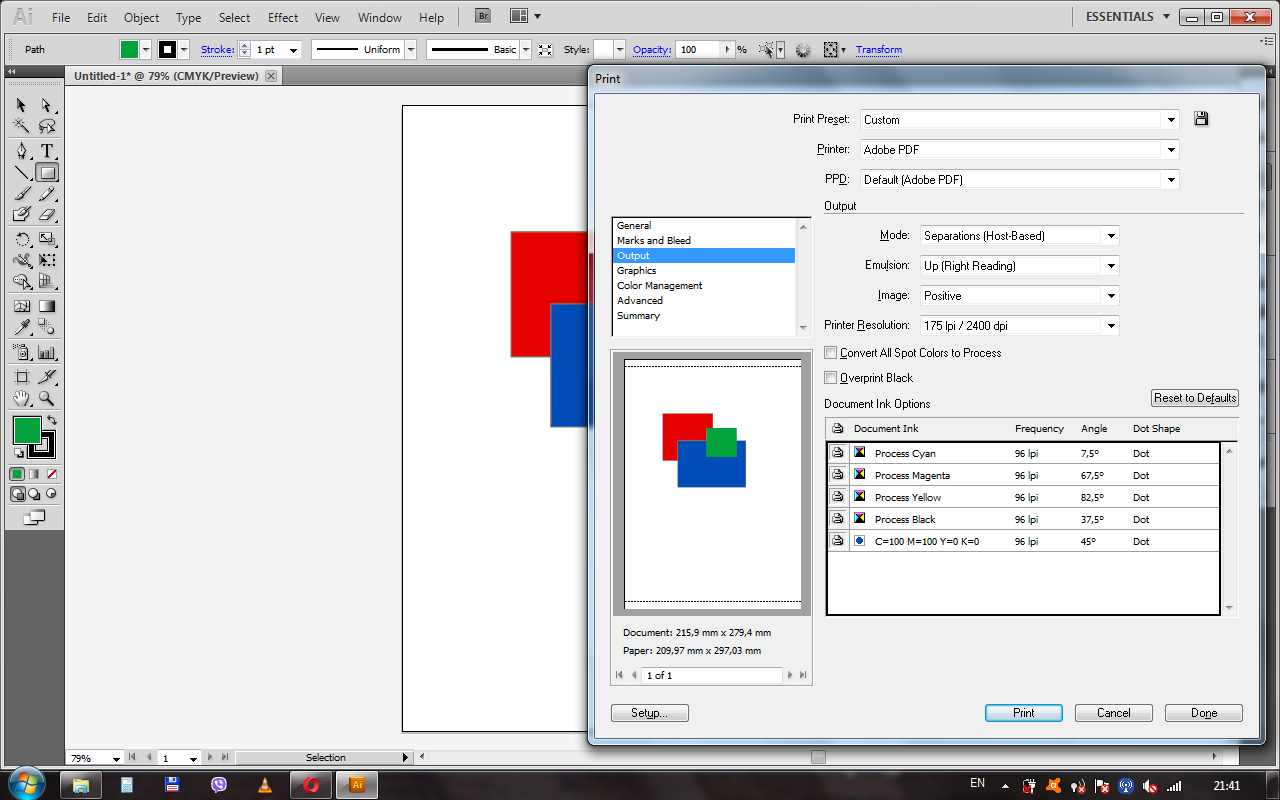This screenshot has height=800, width=1280.
Task: Choose the Magic Wand tool
Action: 22,126
